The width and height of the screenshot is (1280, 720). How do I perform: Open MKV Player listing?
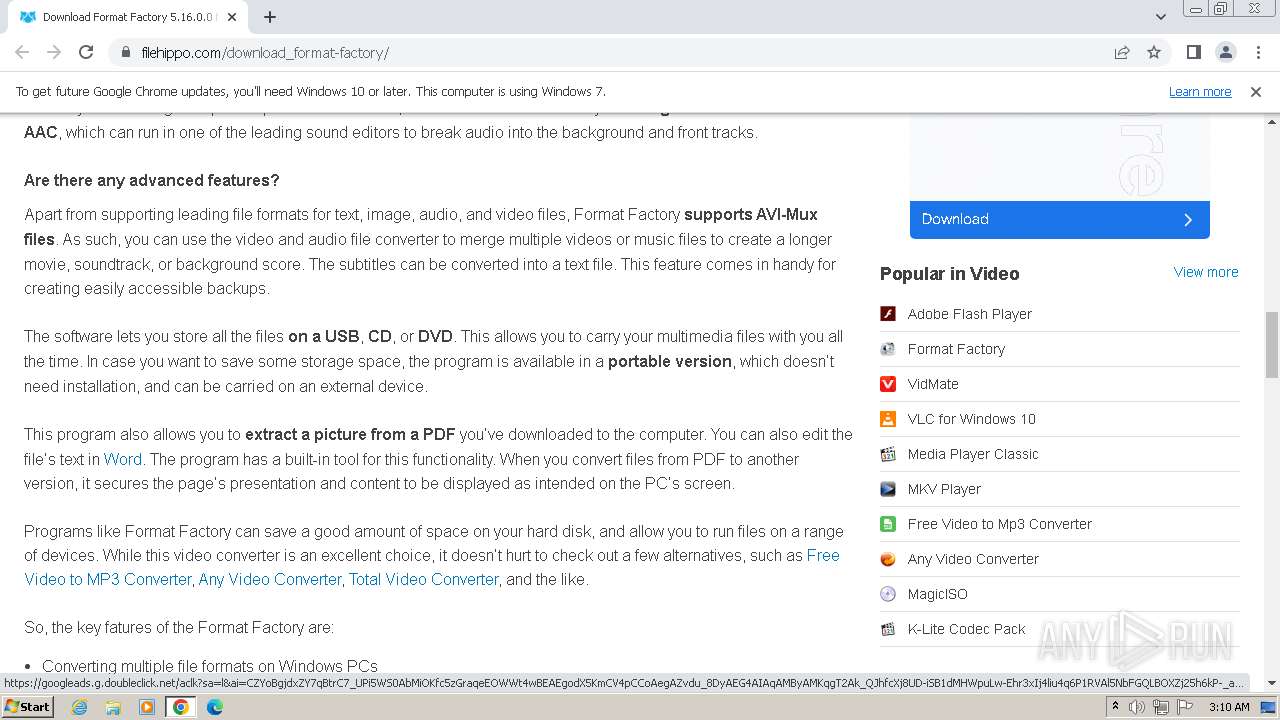[x=944, y=489]
